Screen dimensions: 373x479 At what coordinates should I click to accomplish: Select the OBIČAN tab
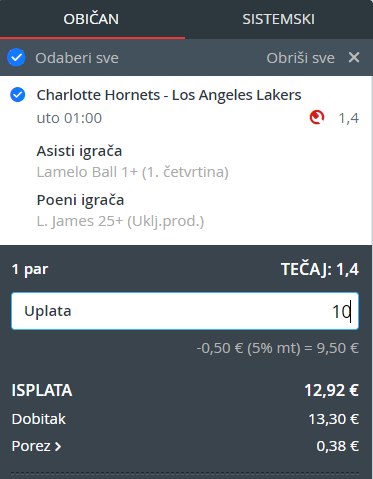pyautogui.click(x=91, y=19)
